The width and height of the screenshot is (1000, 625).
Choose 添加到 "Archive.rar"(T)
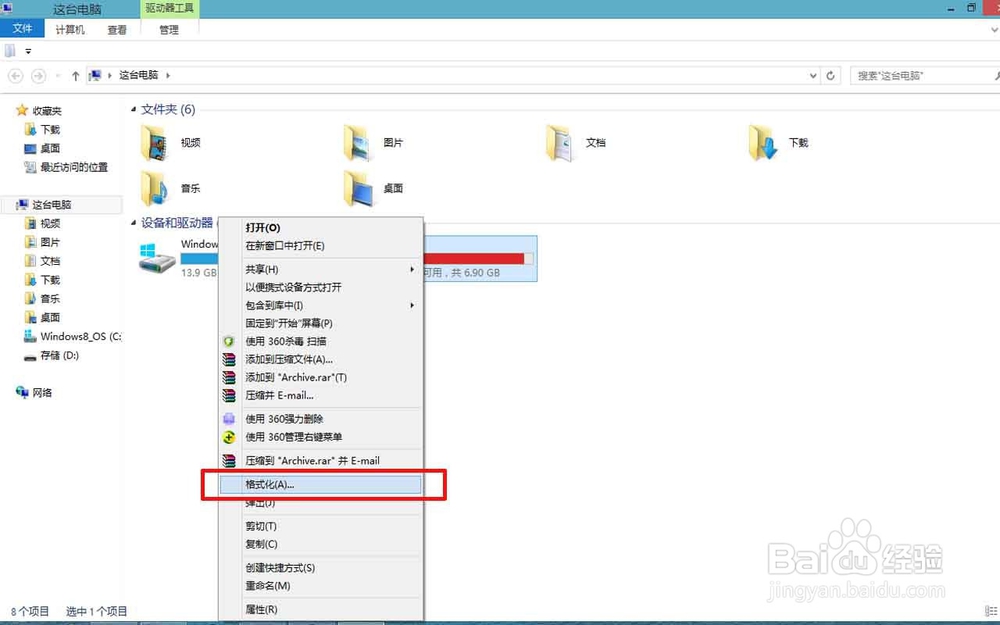click(x=320, y=378)
